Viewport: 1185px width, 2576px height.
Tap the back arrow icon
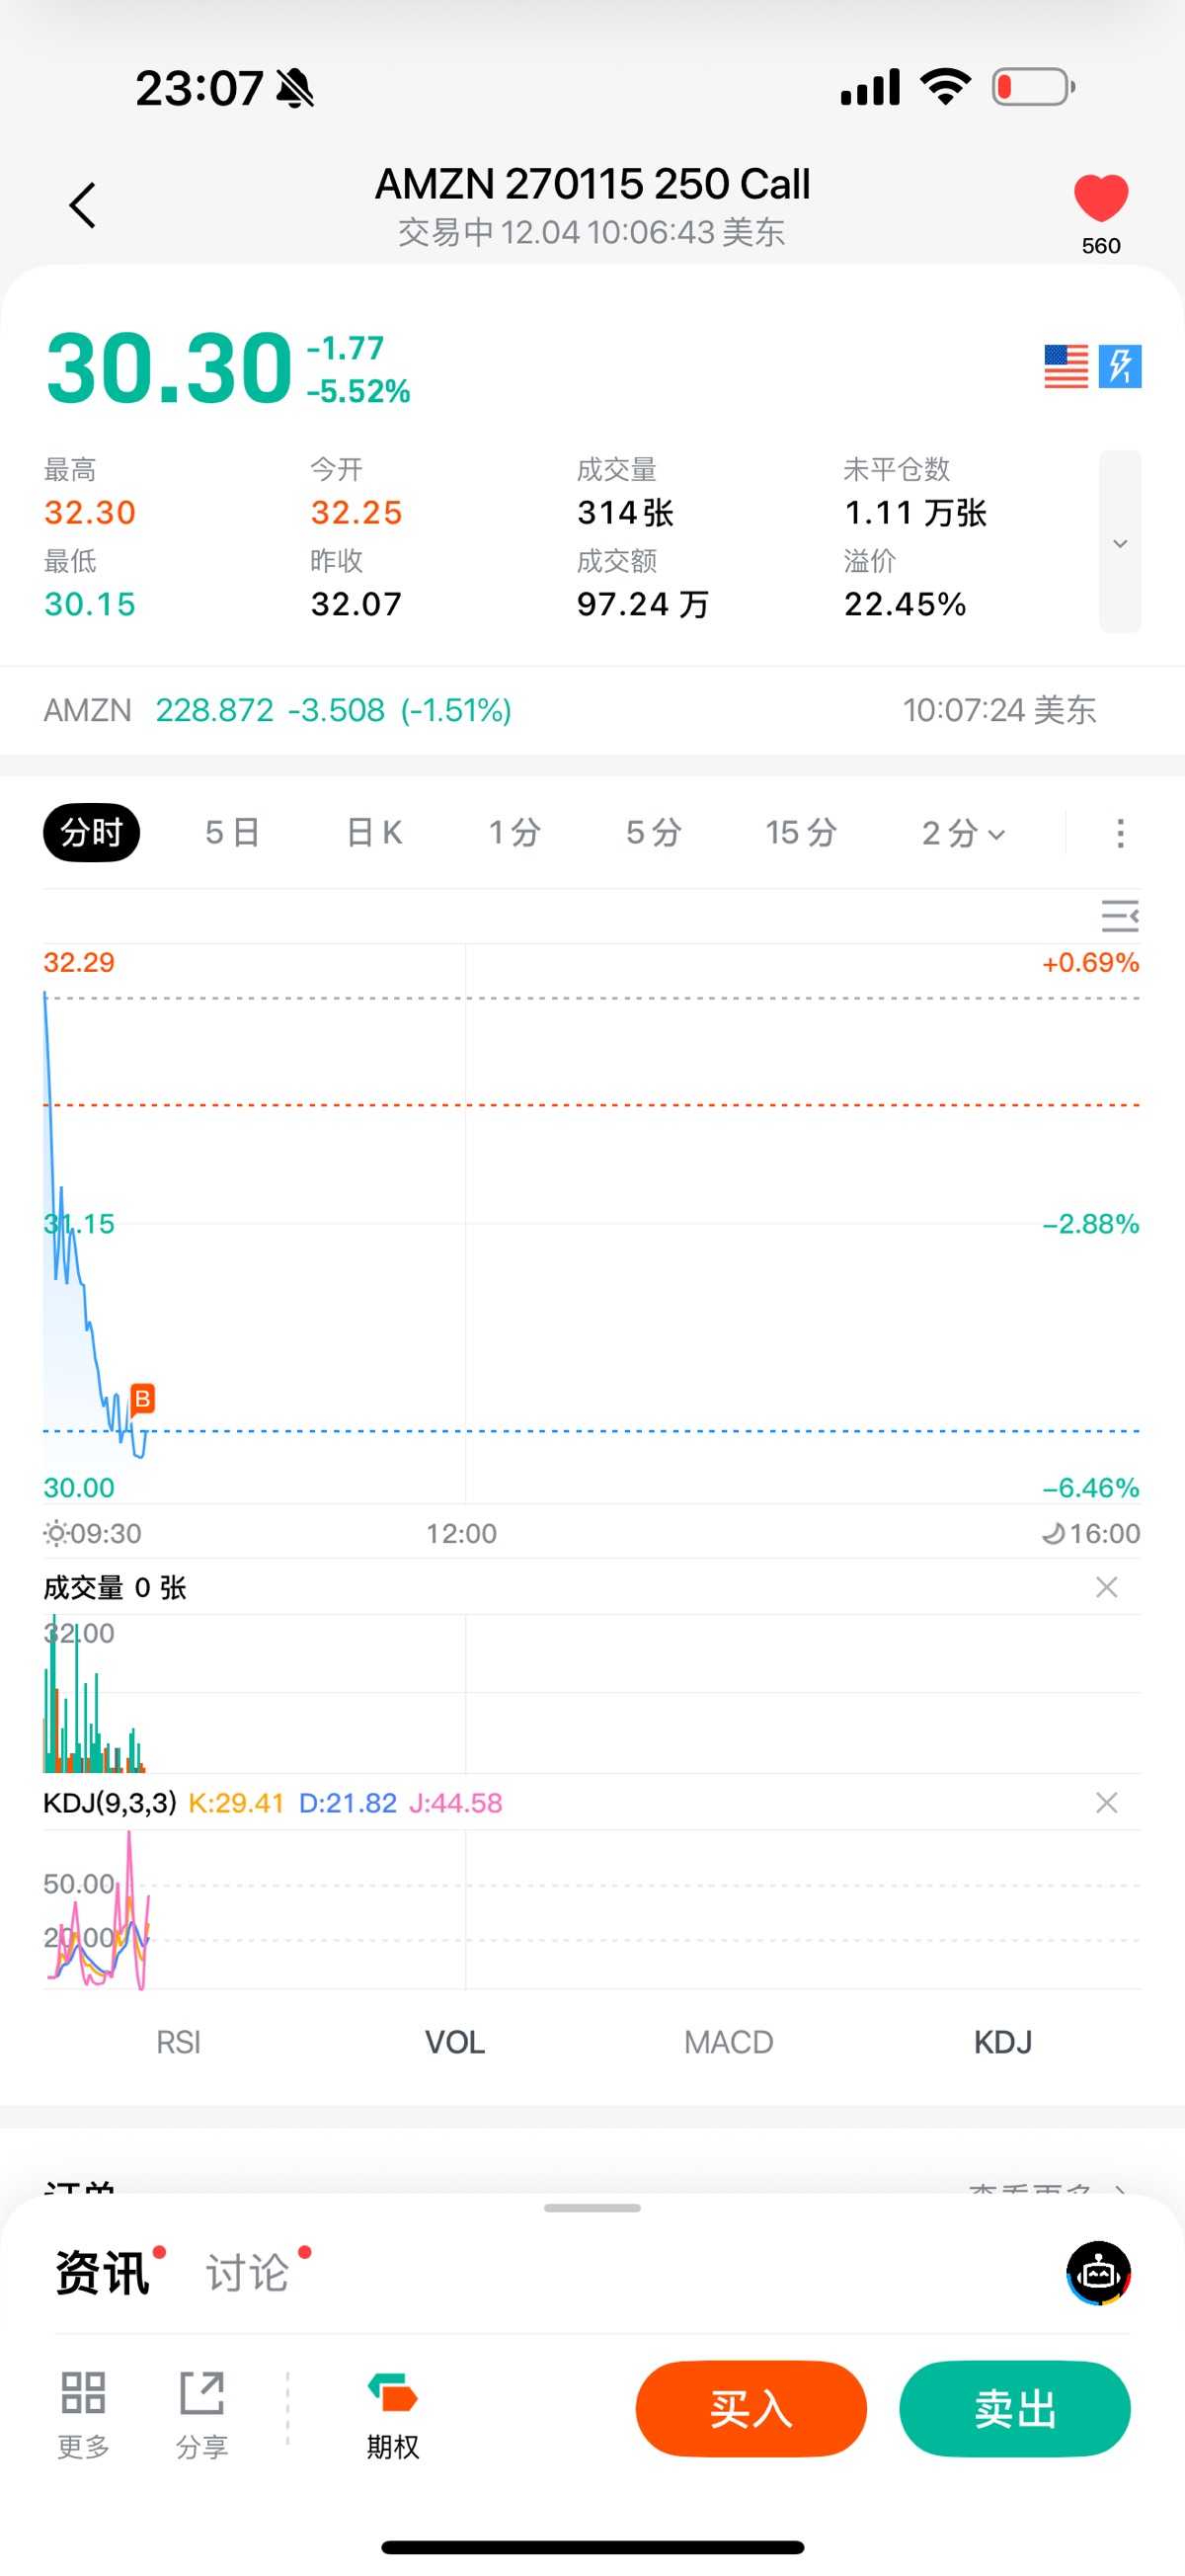(83, 206)
